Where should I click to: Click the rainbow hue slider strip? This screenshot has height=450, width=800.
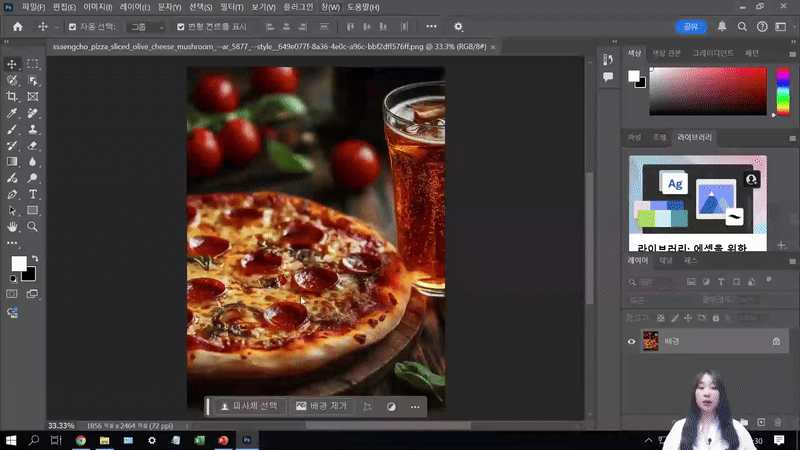pos(783,93)
